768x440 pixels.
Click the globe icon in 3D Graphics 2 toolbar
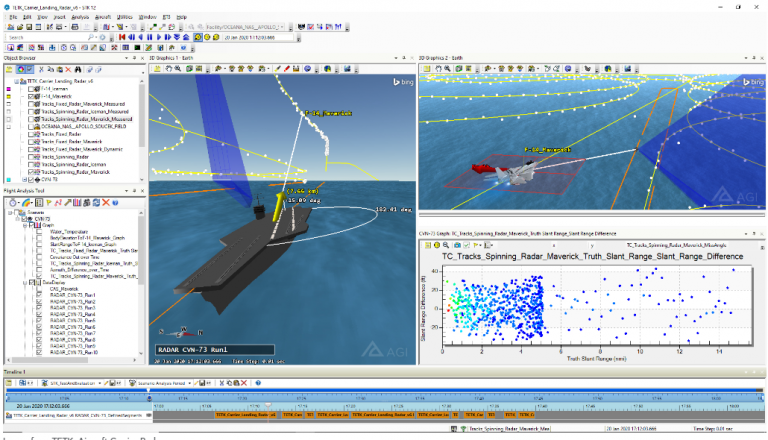tap(608, 69)
